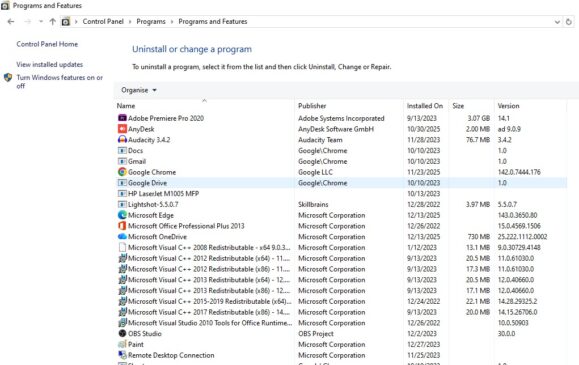Click version 15.0.4569.1506 of Office
579x365 pixels.
pos(519,226)
